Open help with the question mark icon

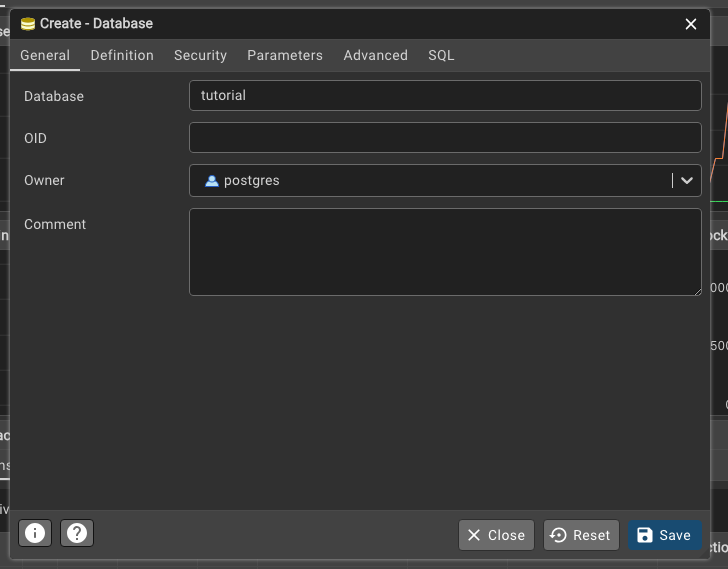pos(77,533)
